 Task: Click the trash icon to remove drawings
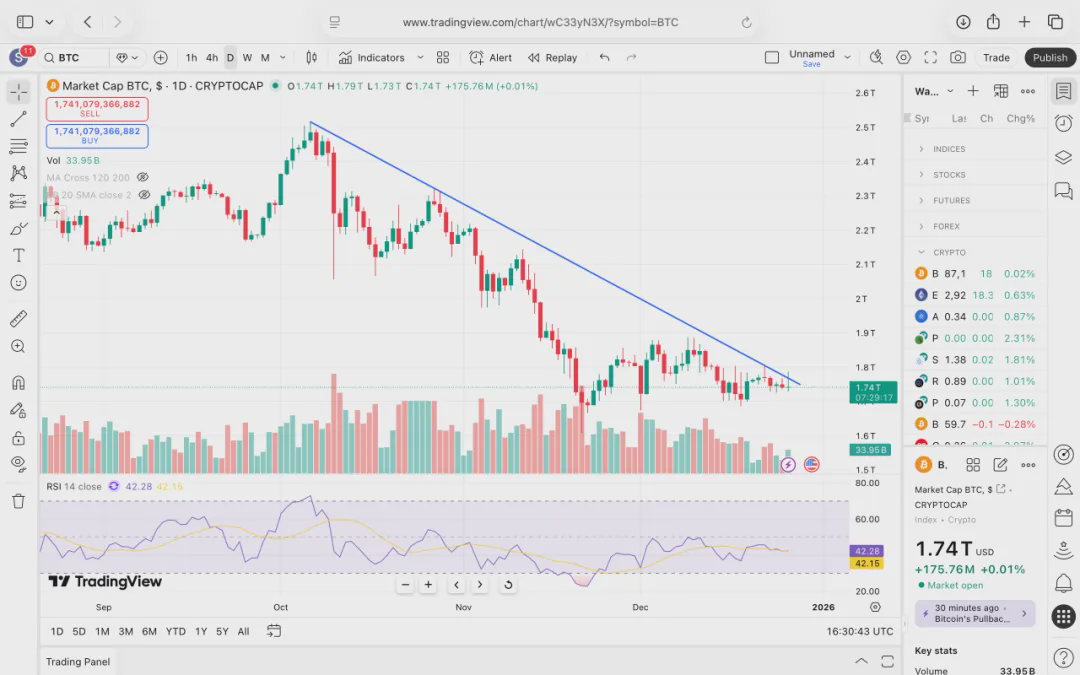click(x=18, y=501)
